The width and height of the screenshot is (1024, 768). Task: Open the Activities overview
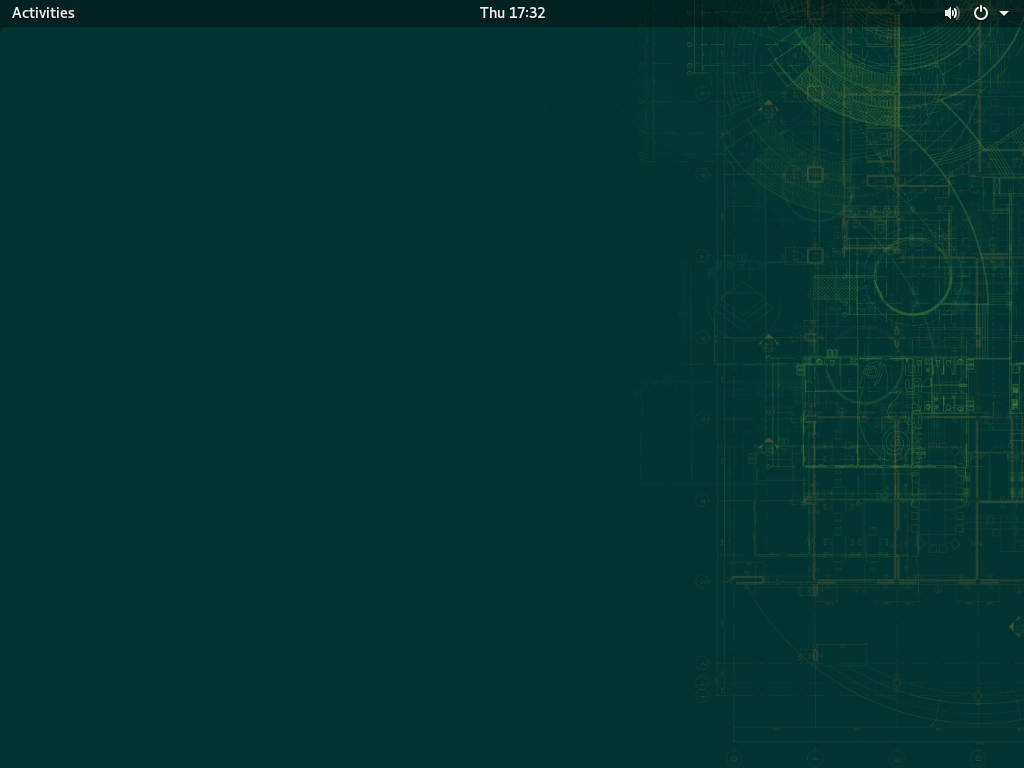43,13
